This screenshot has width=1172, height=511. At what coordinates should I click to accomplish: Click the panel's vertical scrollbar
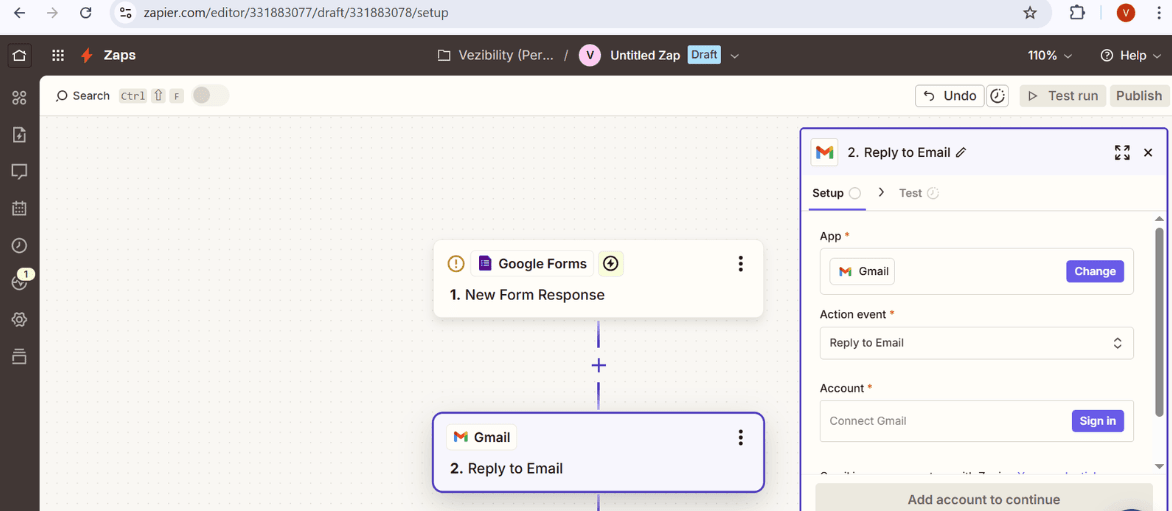tap(1159, 320)
